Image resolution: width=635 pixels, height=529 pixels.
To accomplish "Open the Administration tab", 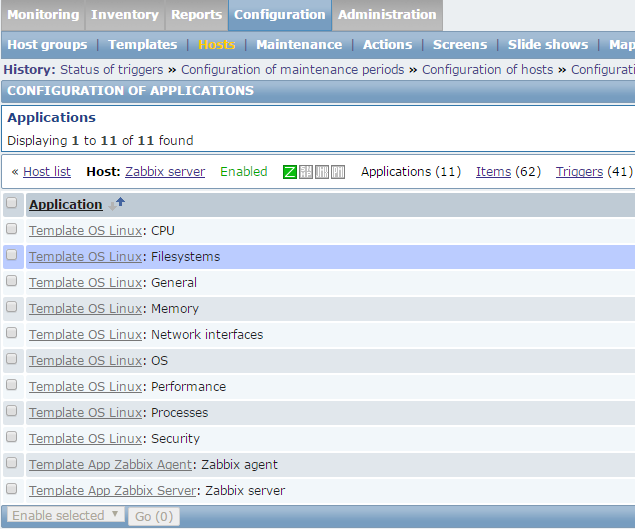I will click(387, 15).
